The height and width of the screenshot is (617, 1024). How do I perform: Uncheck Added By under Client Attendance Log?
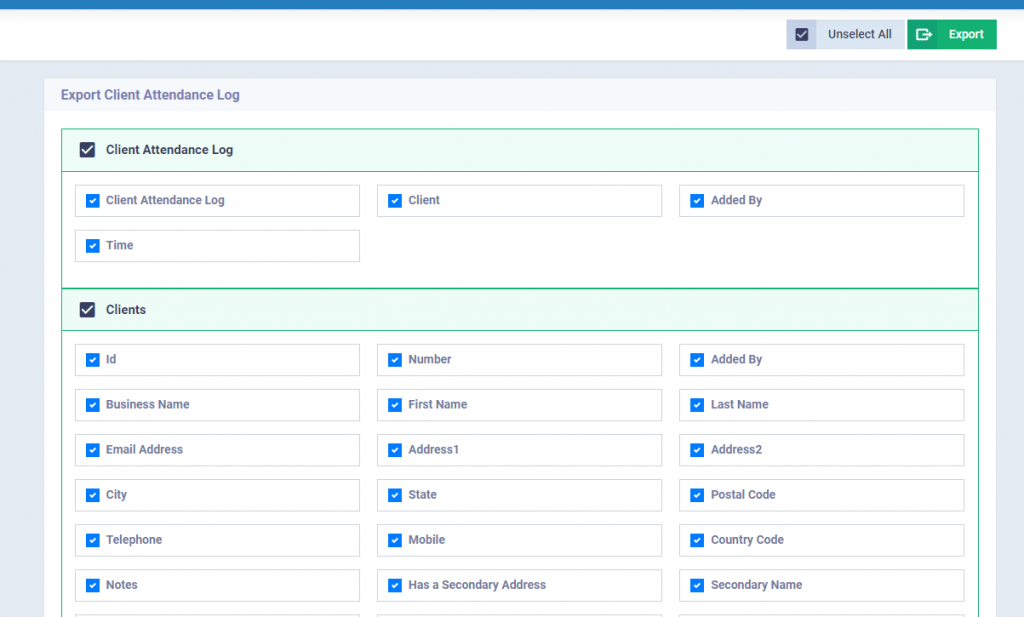[697, 200]
